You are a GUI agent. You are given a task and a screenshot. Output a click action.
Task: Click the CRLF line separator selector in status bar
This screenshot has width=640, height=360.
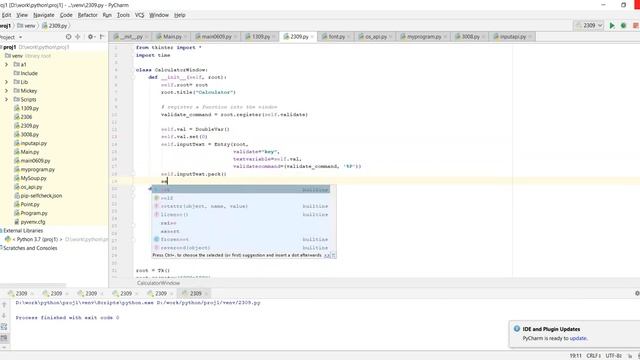[x=593, y=356]
